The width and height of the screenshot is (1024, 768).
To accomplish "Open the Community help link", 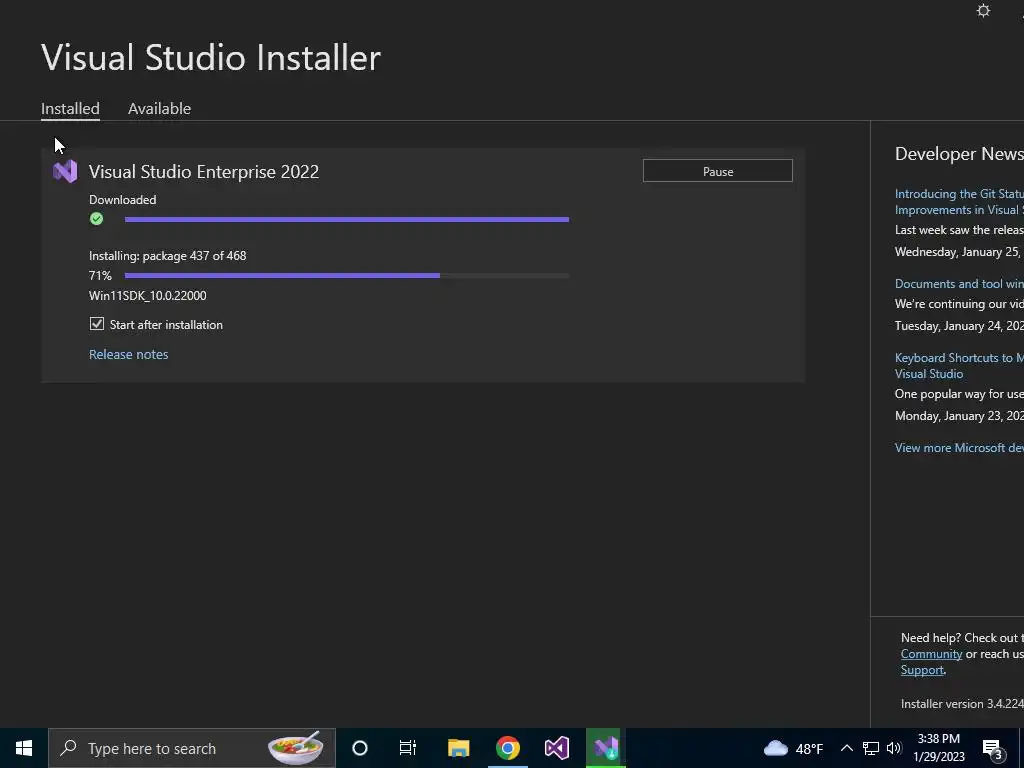I will (x=931, y=654).
